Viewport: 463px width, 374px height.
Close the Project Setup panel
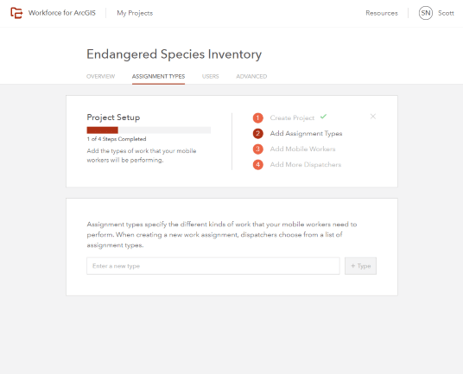(x=373, y=116)
